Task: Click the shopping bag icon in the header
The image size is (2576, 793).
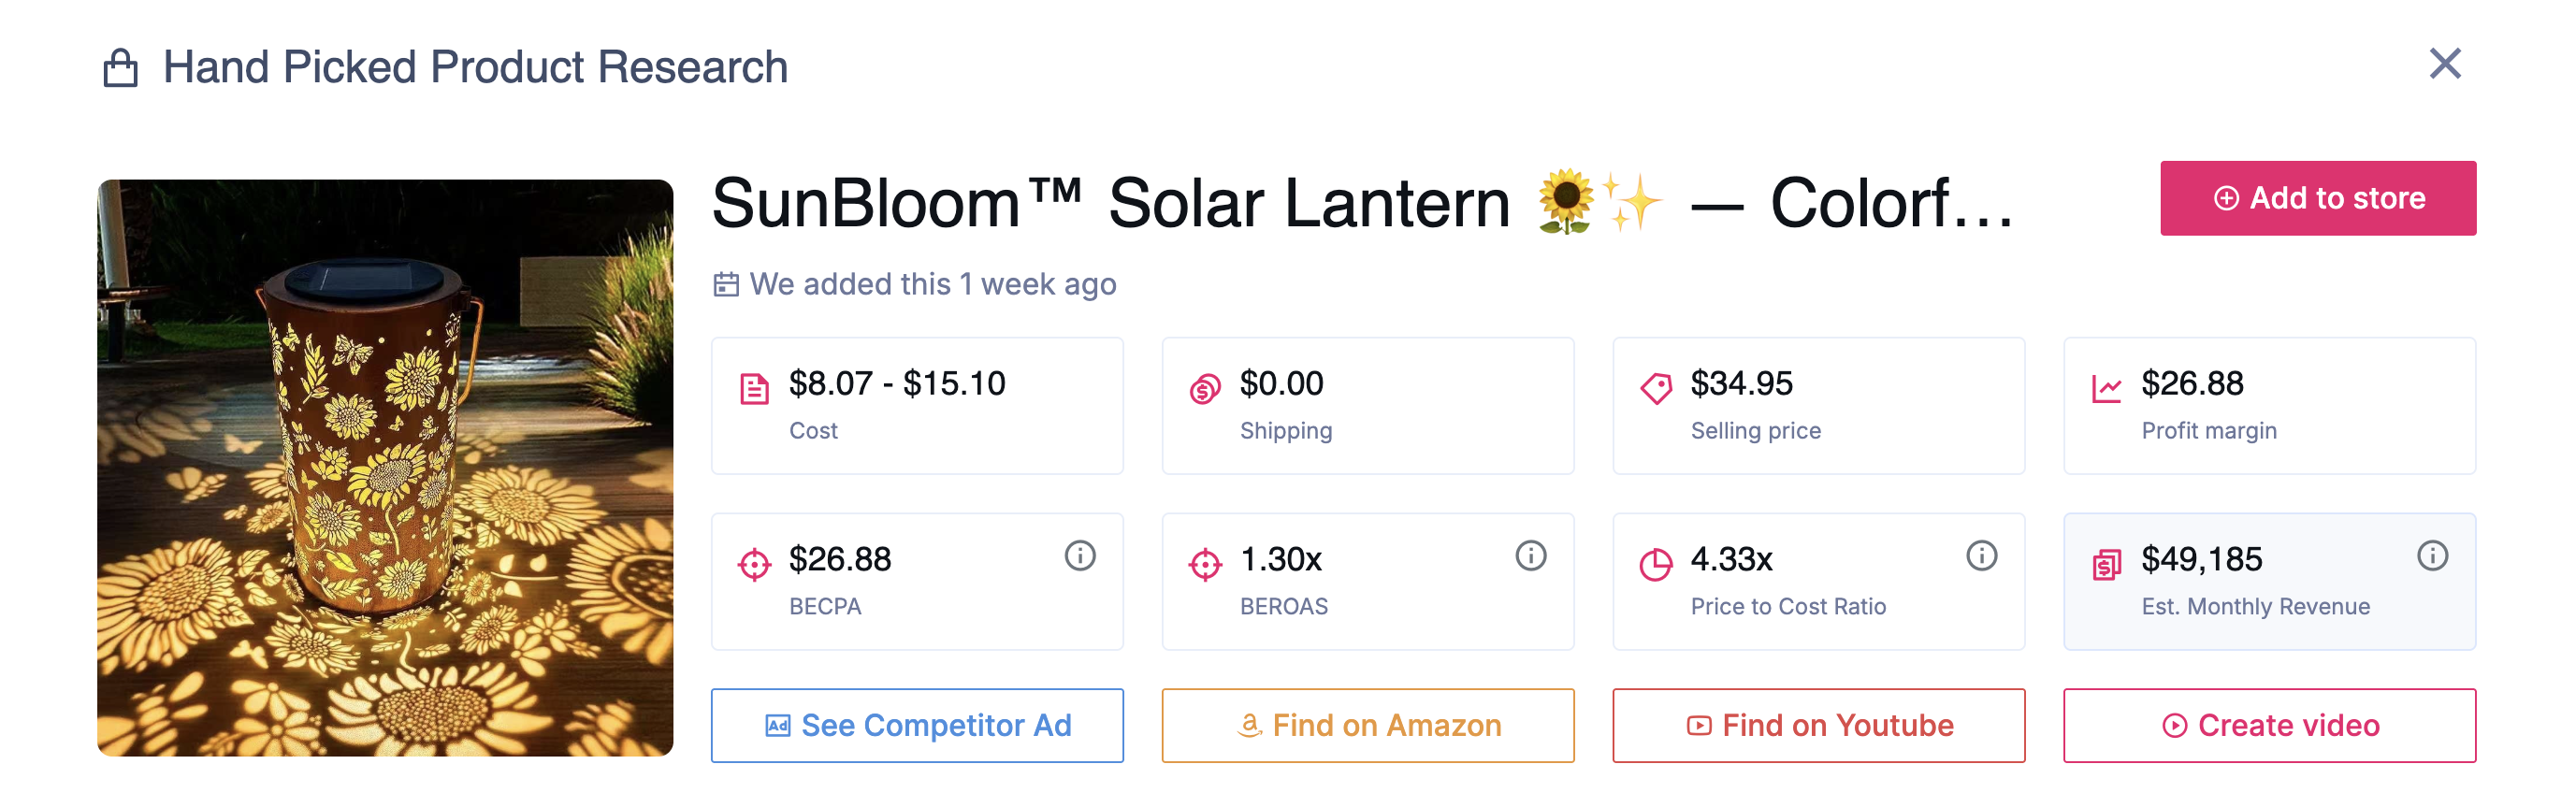Action: click(123, 66)
